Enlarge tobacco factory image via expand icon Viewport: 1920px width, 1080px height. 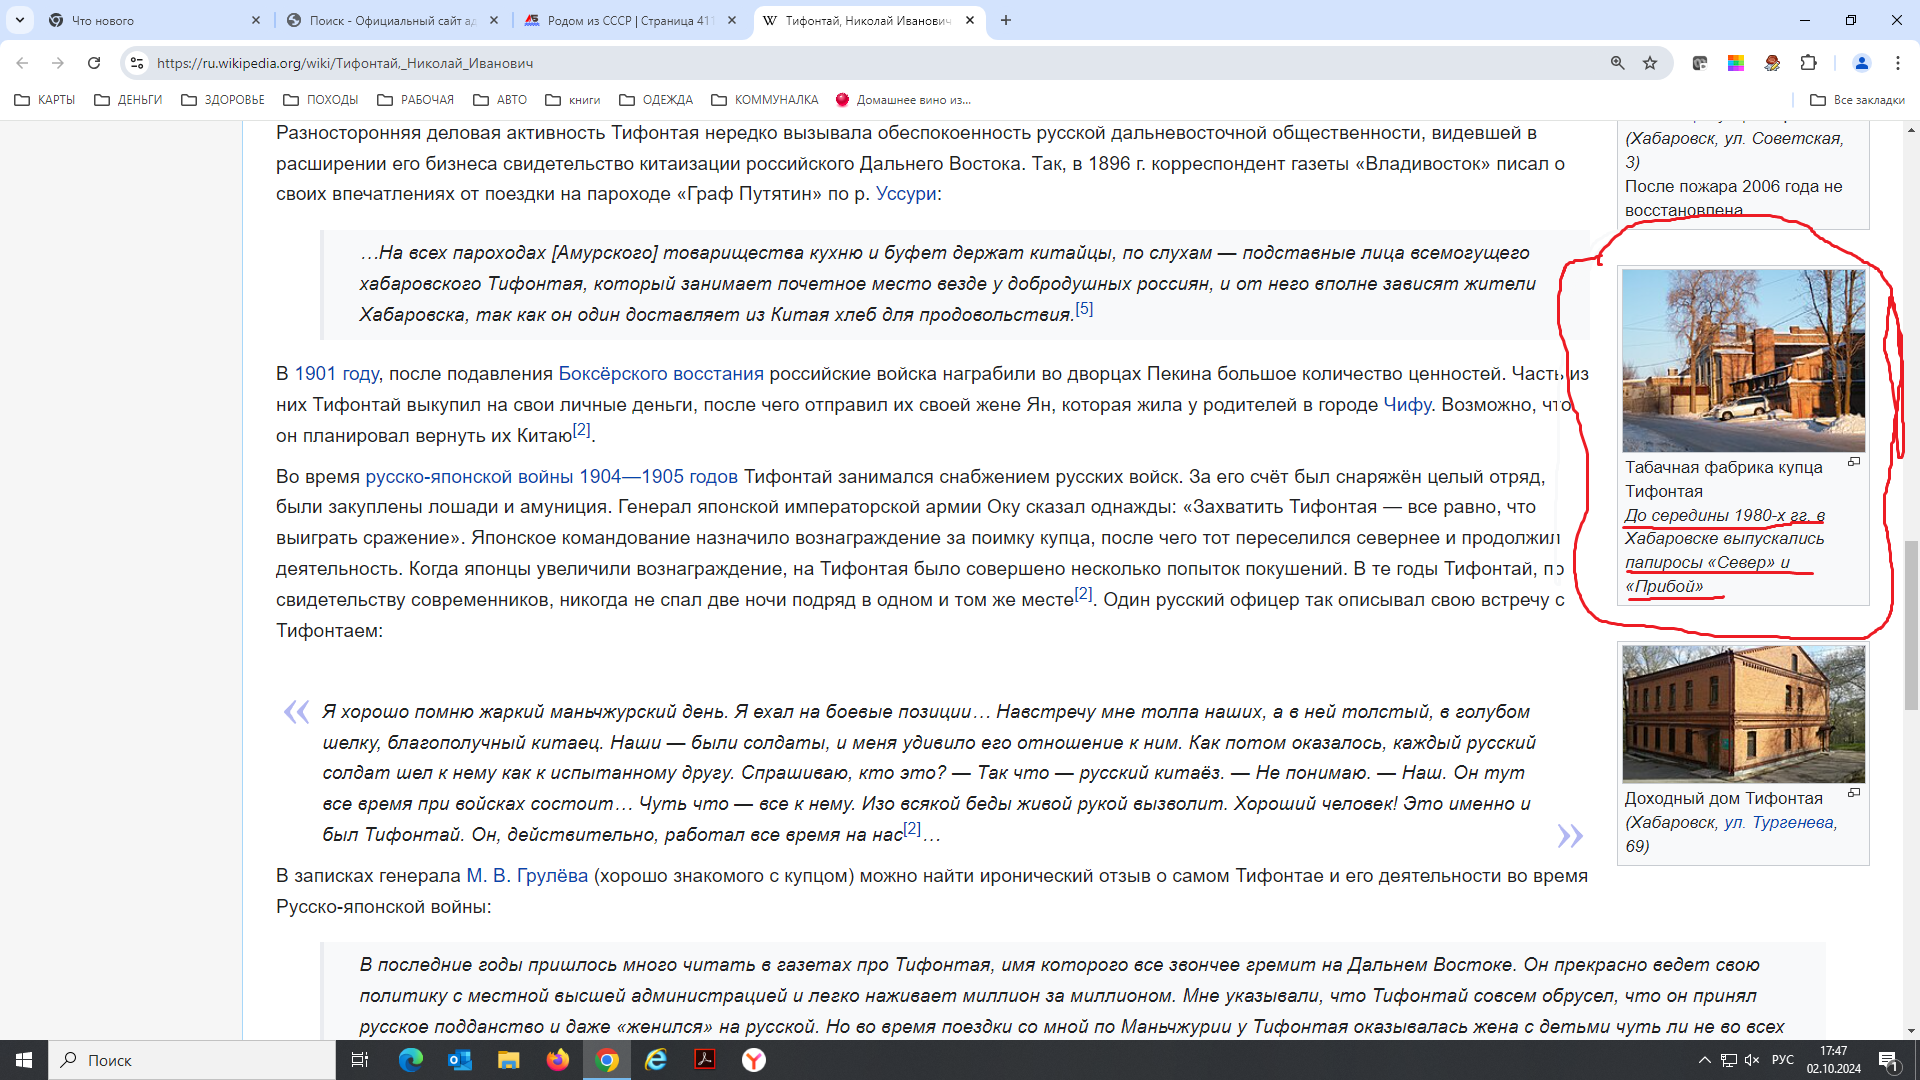(1853, 462)
